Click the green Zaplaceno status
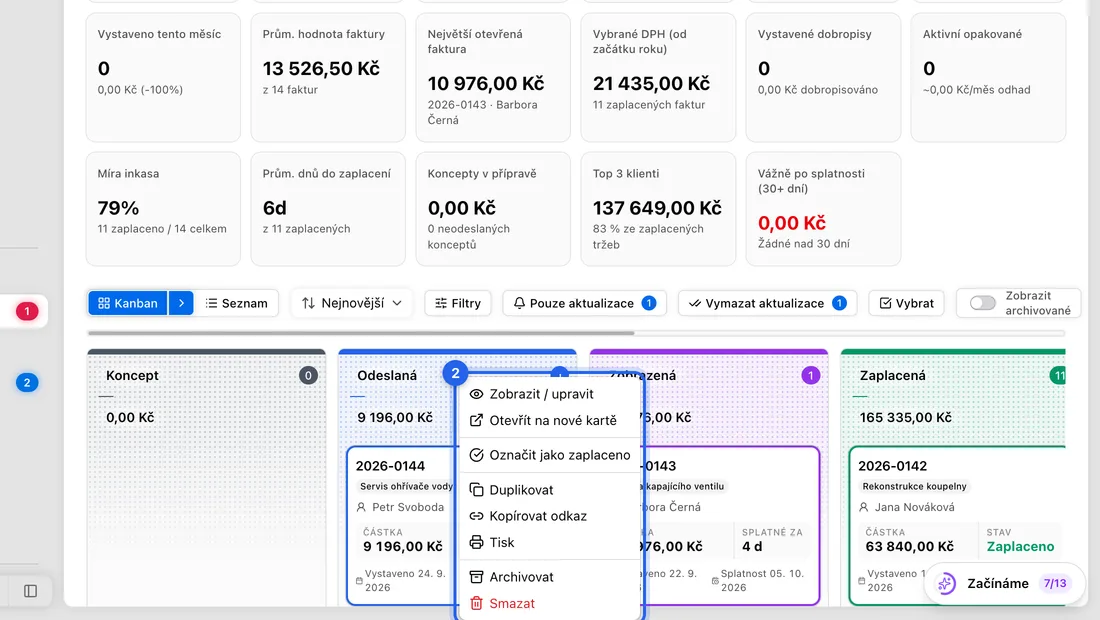1100x620 pixels. click(x=1020, y=546)
